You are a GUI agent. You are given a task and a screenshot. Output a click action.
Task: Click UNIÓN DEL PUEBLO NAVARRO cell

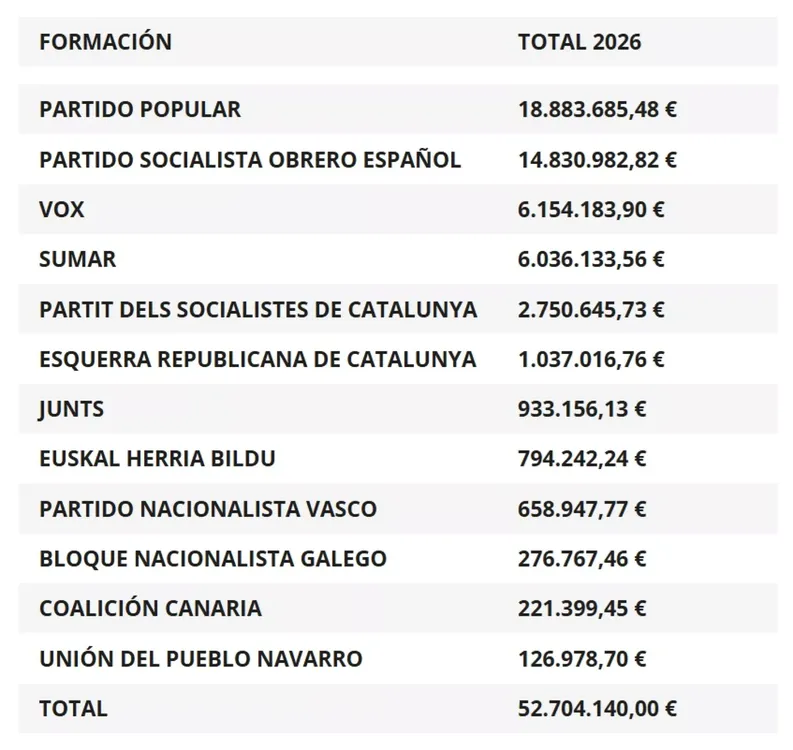point(200,659)
